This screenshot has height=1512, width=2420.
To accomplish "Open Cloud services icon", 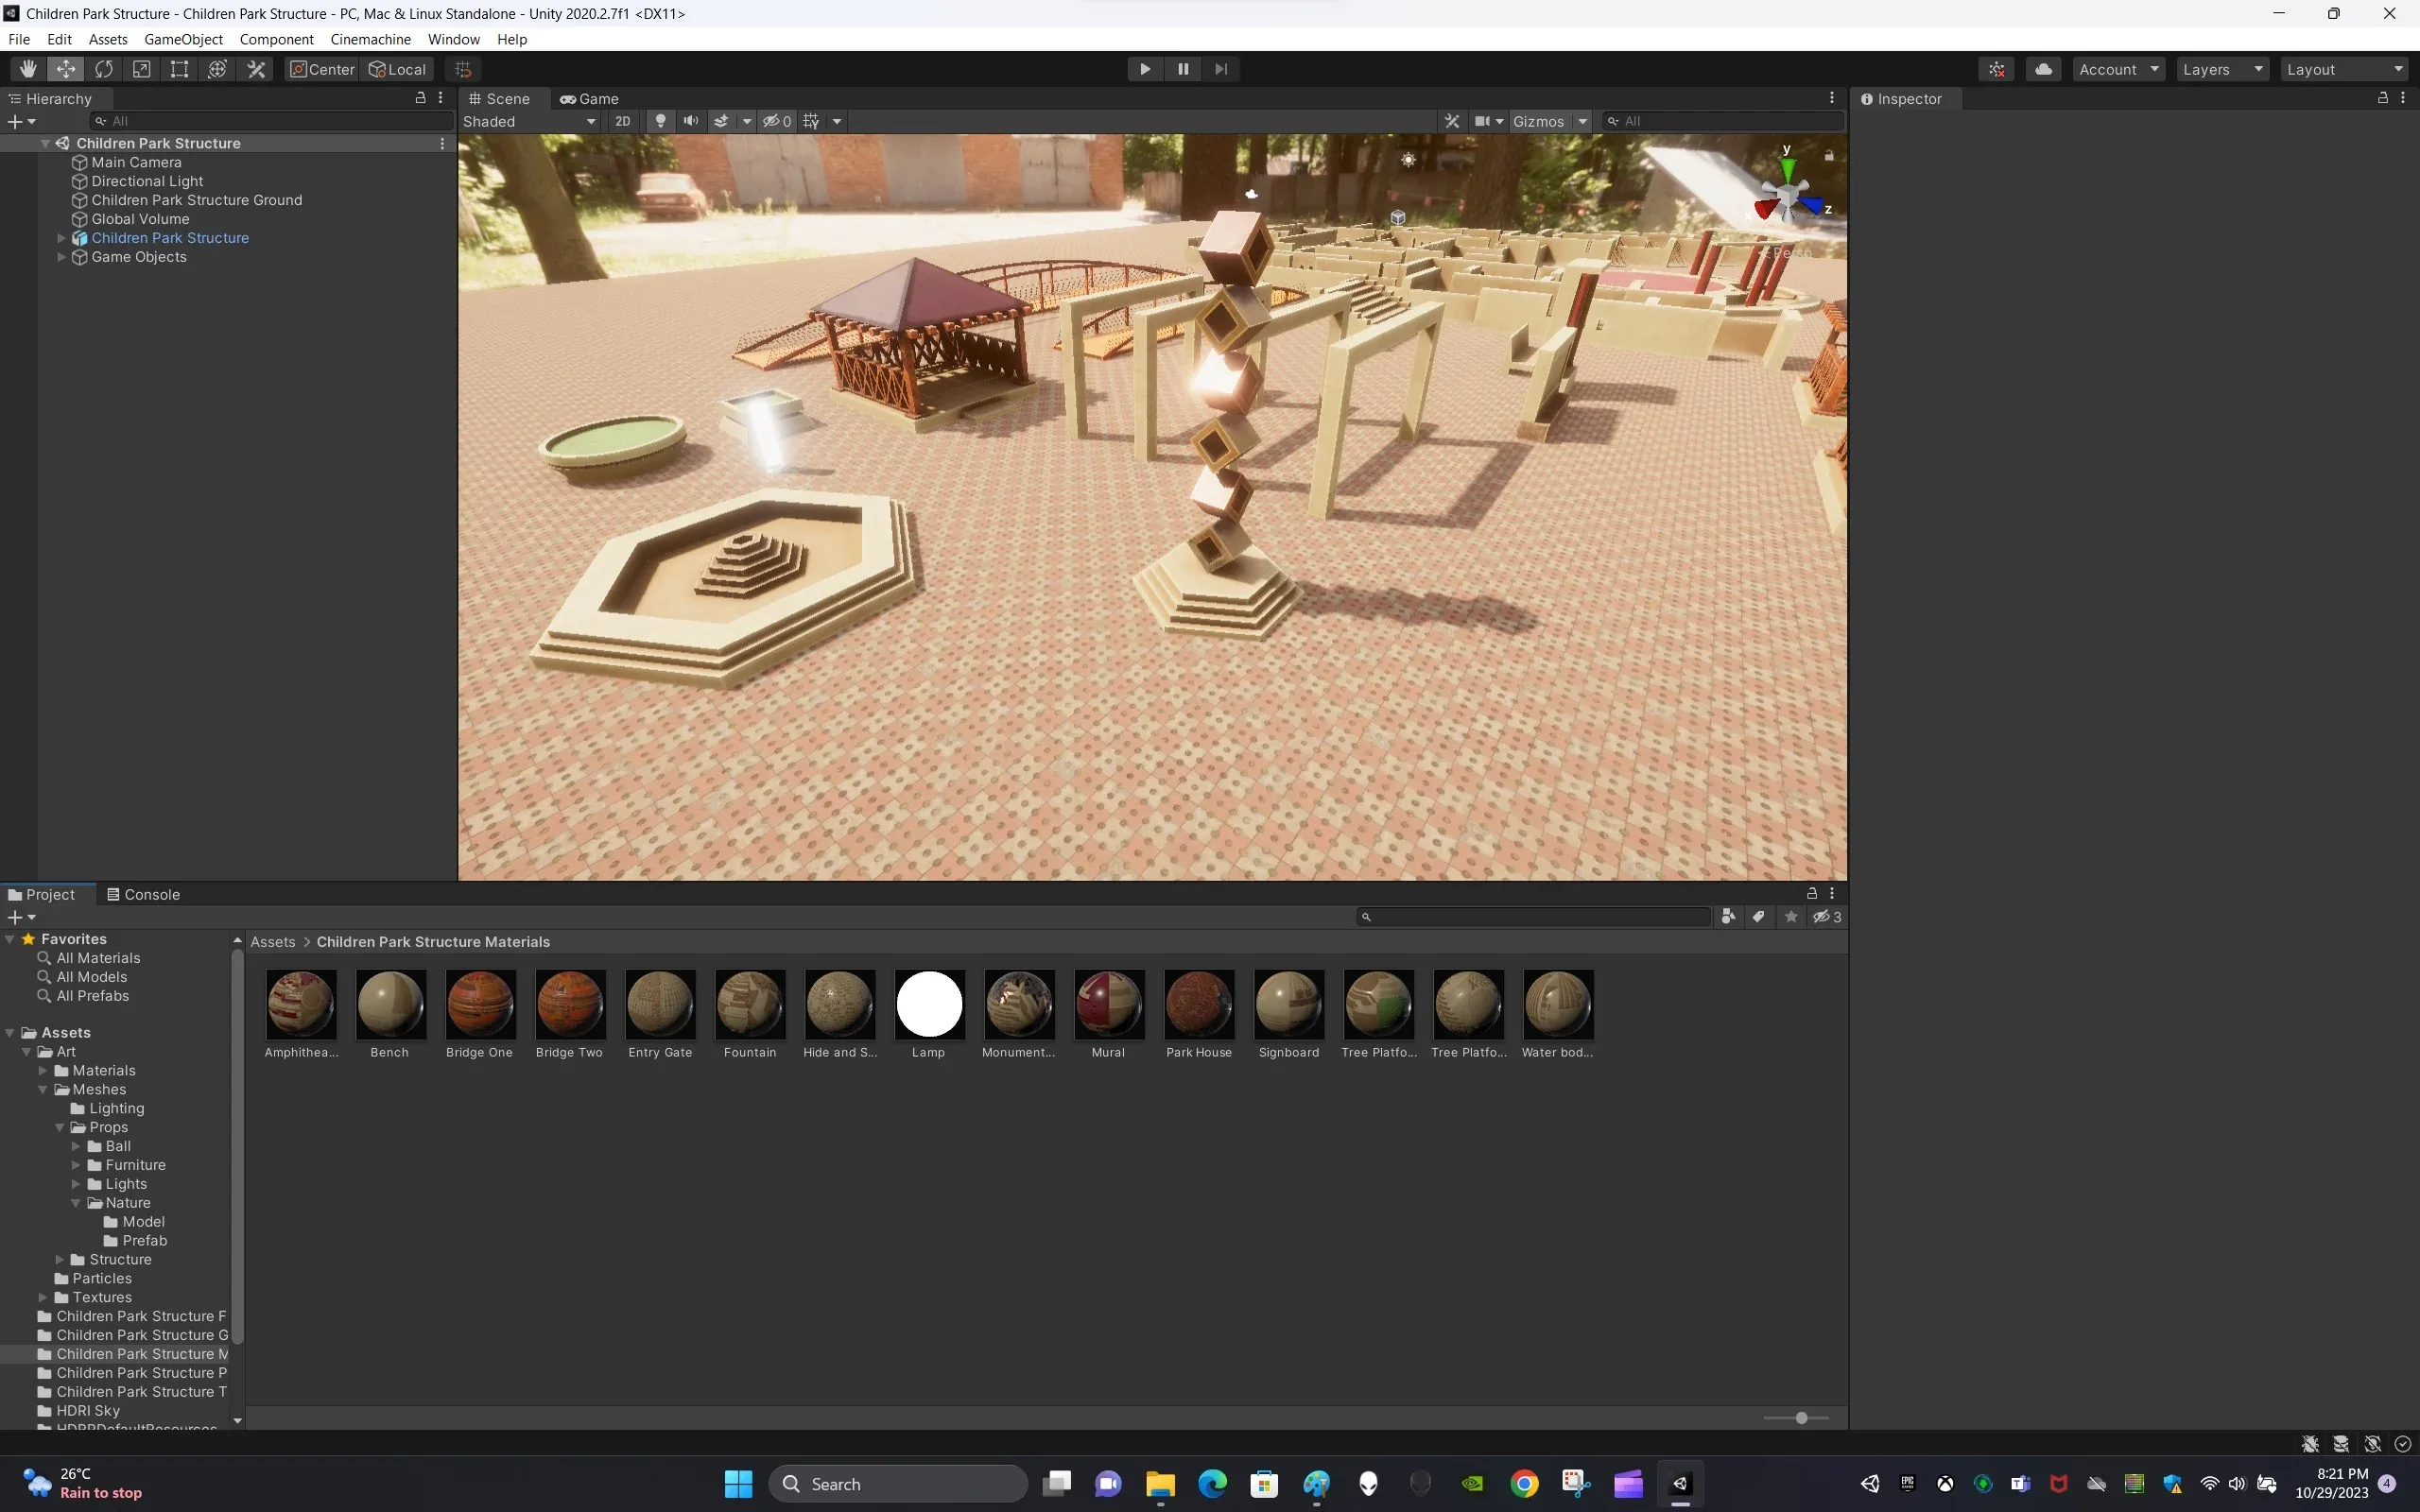I will (2043, 69).
